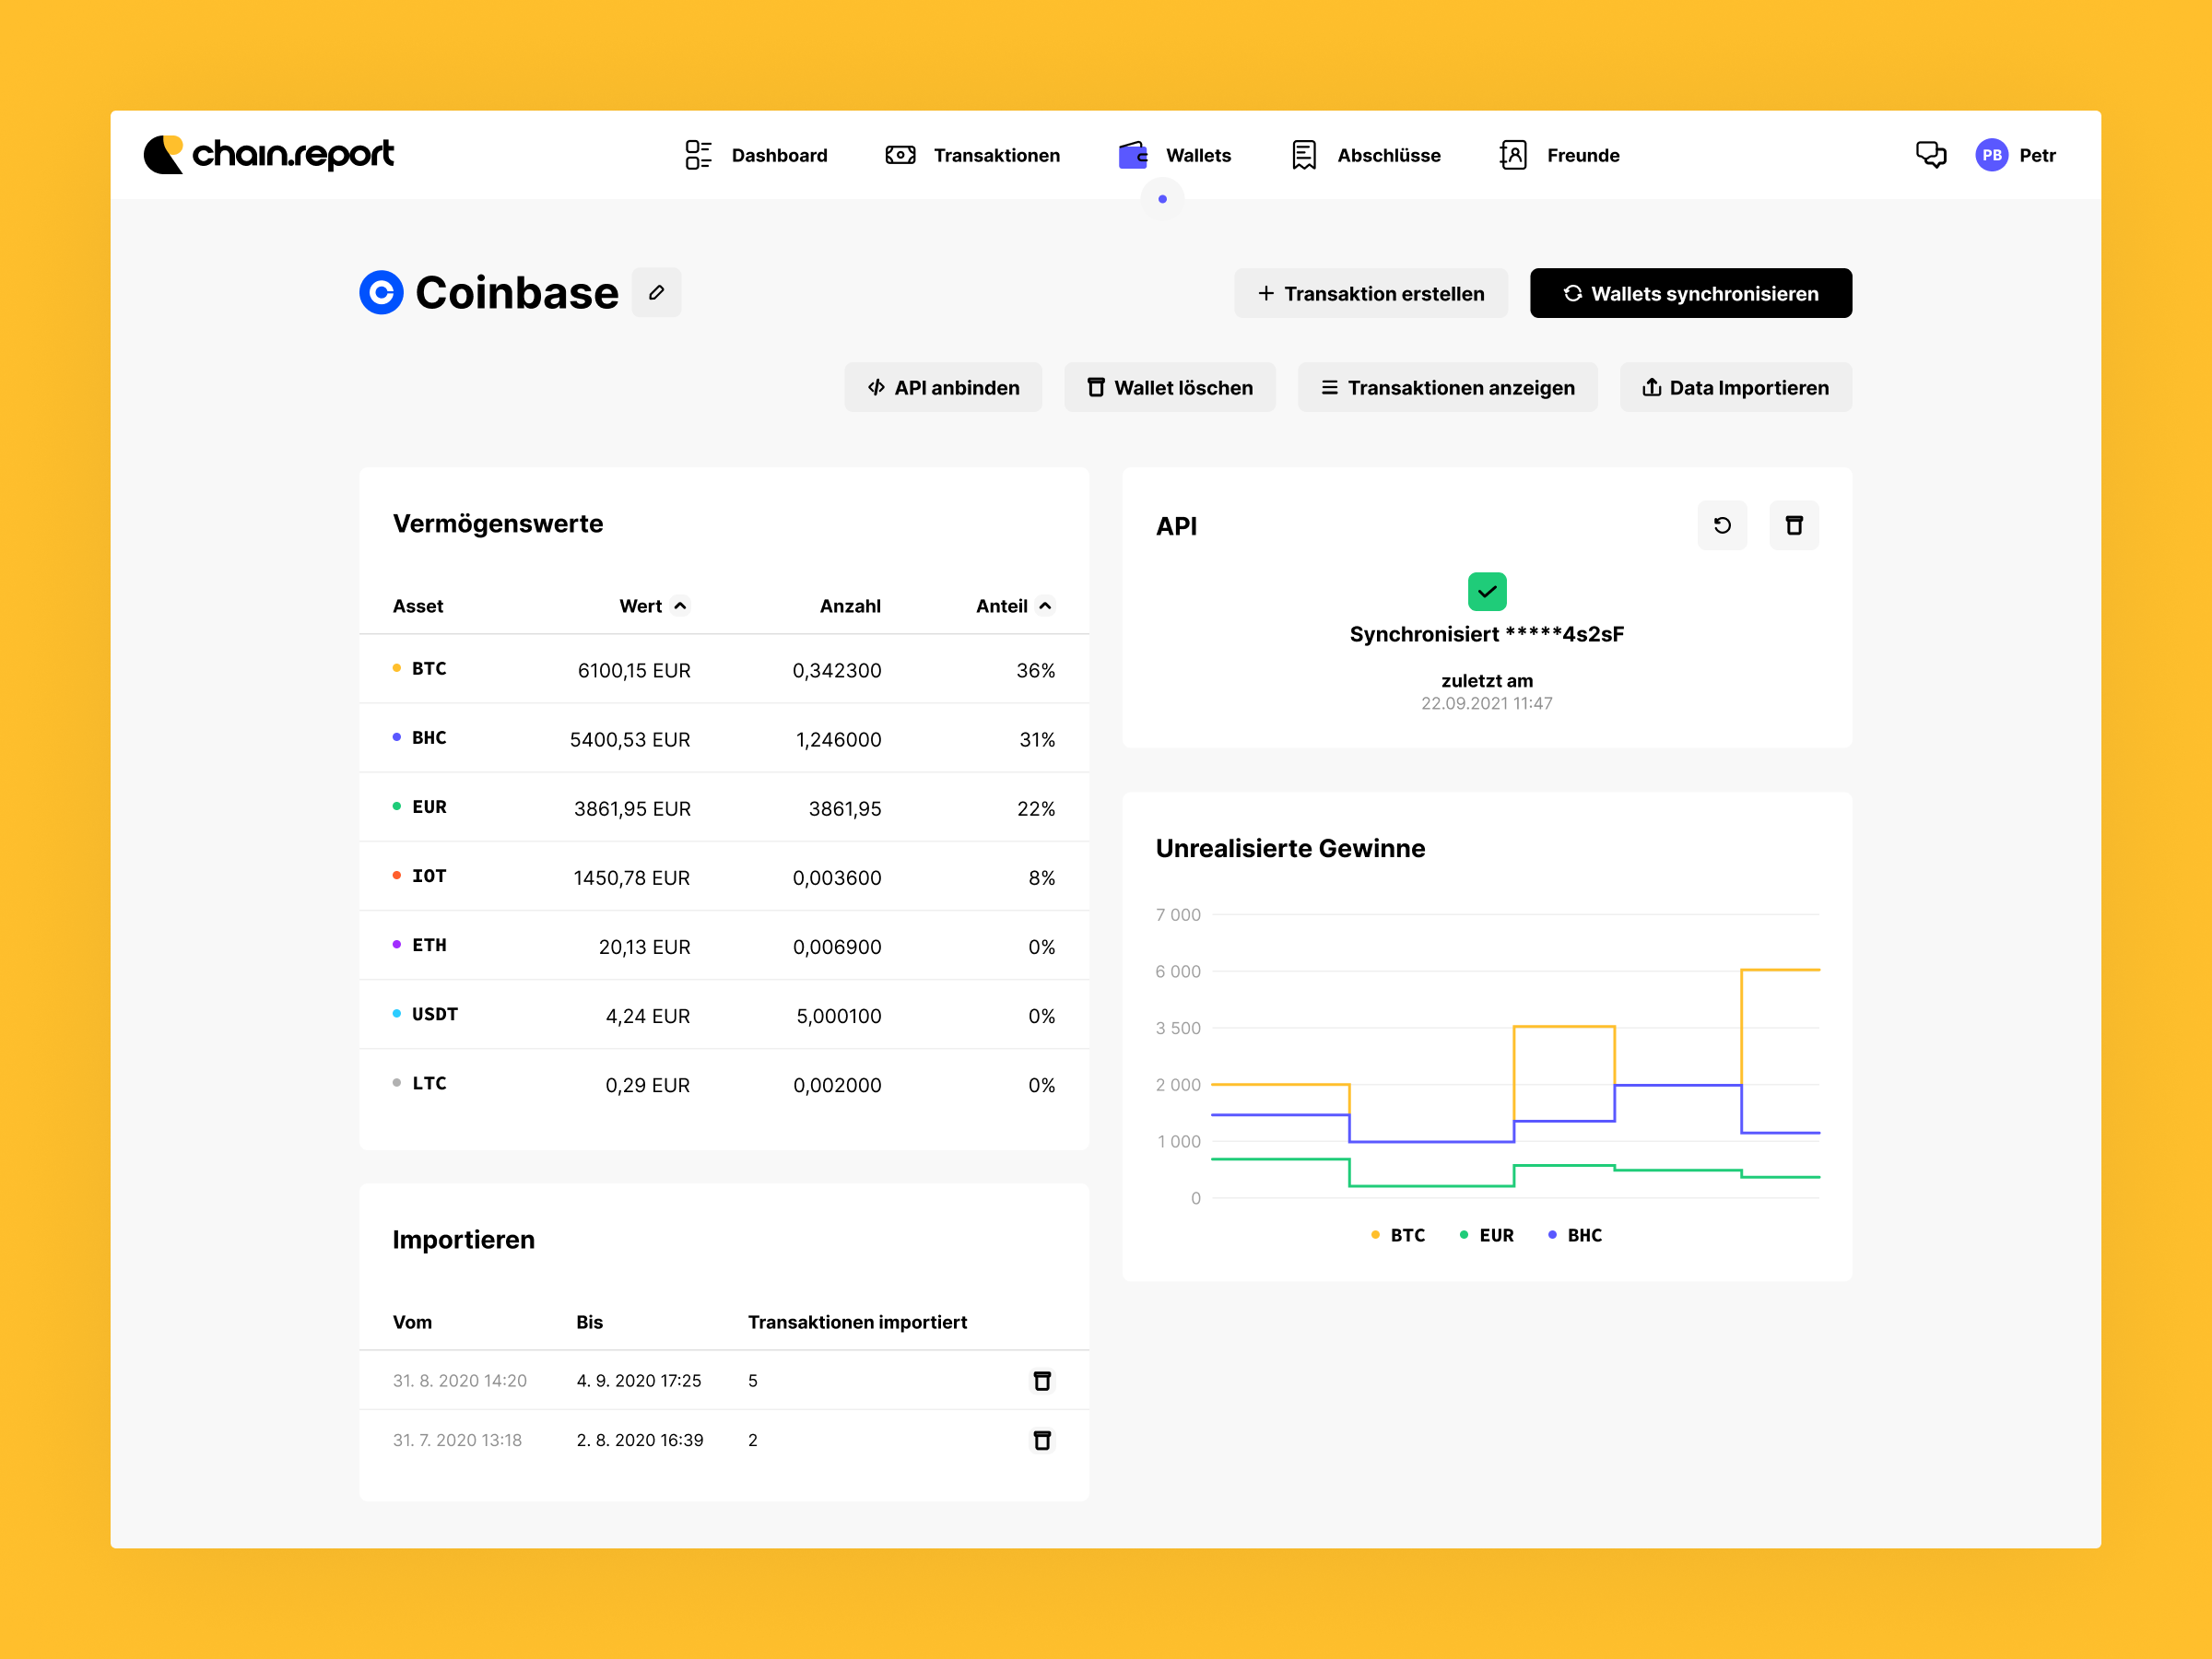This screenshot has height=1659, width=2212.
Task: Re-sync the API using the refresh icon
Action: tap(1722, 525)
